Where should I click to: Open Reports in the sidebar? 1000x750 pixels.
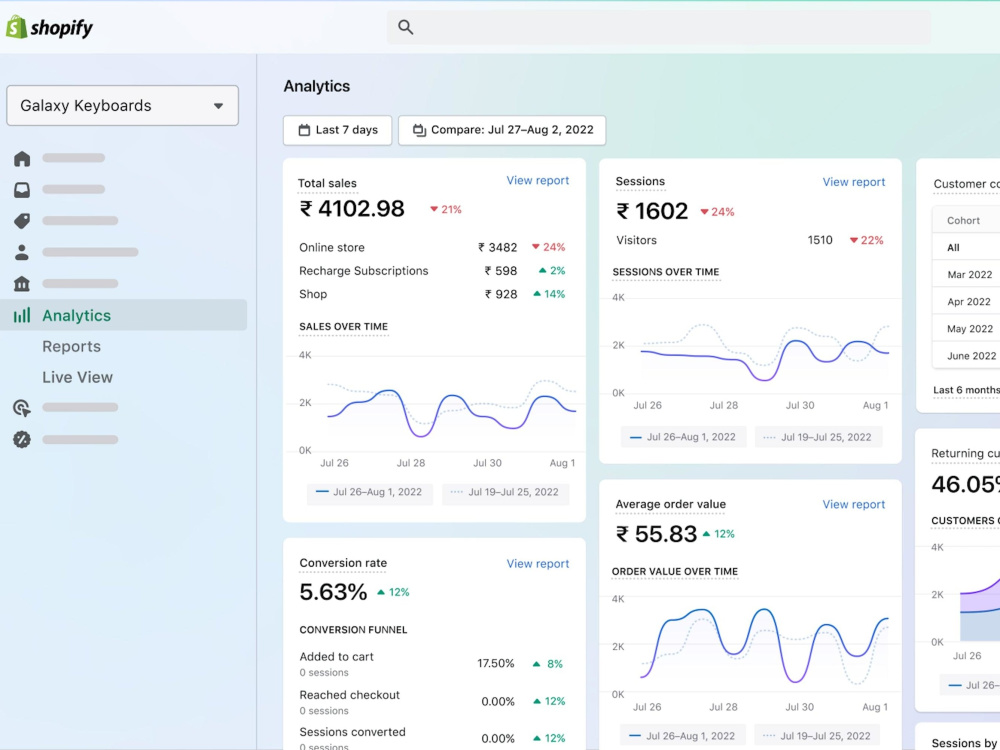click(x=71, y=346)
